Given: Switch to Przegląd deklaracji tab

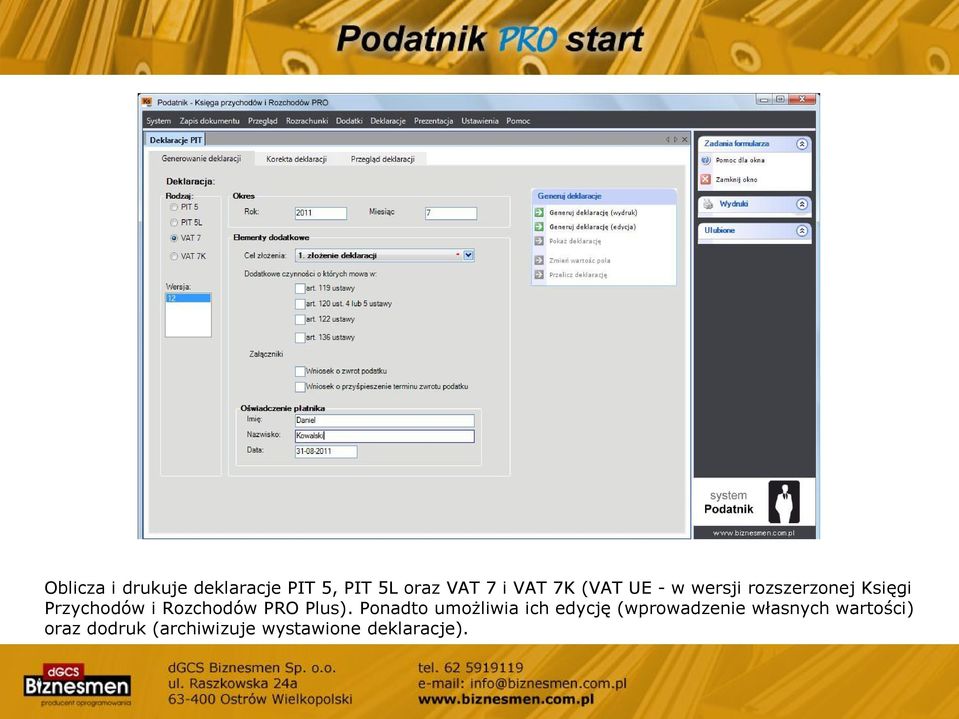Looking at the screenshot, I should click(383, 159).
